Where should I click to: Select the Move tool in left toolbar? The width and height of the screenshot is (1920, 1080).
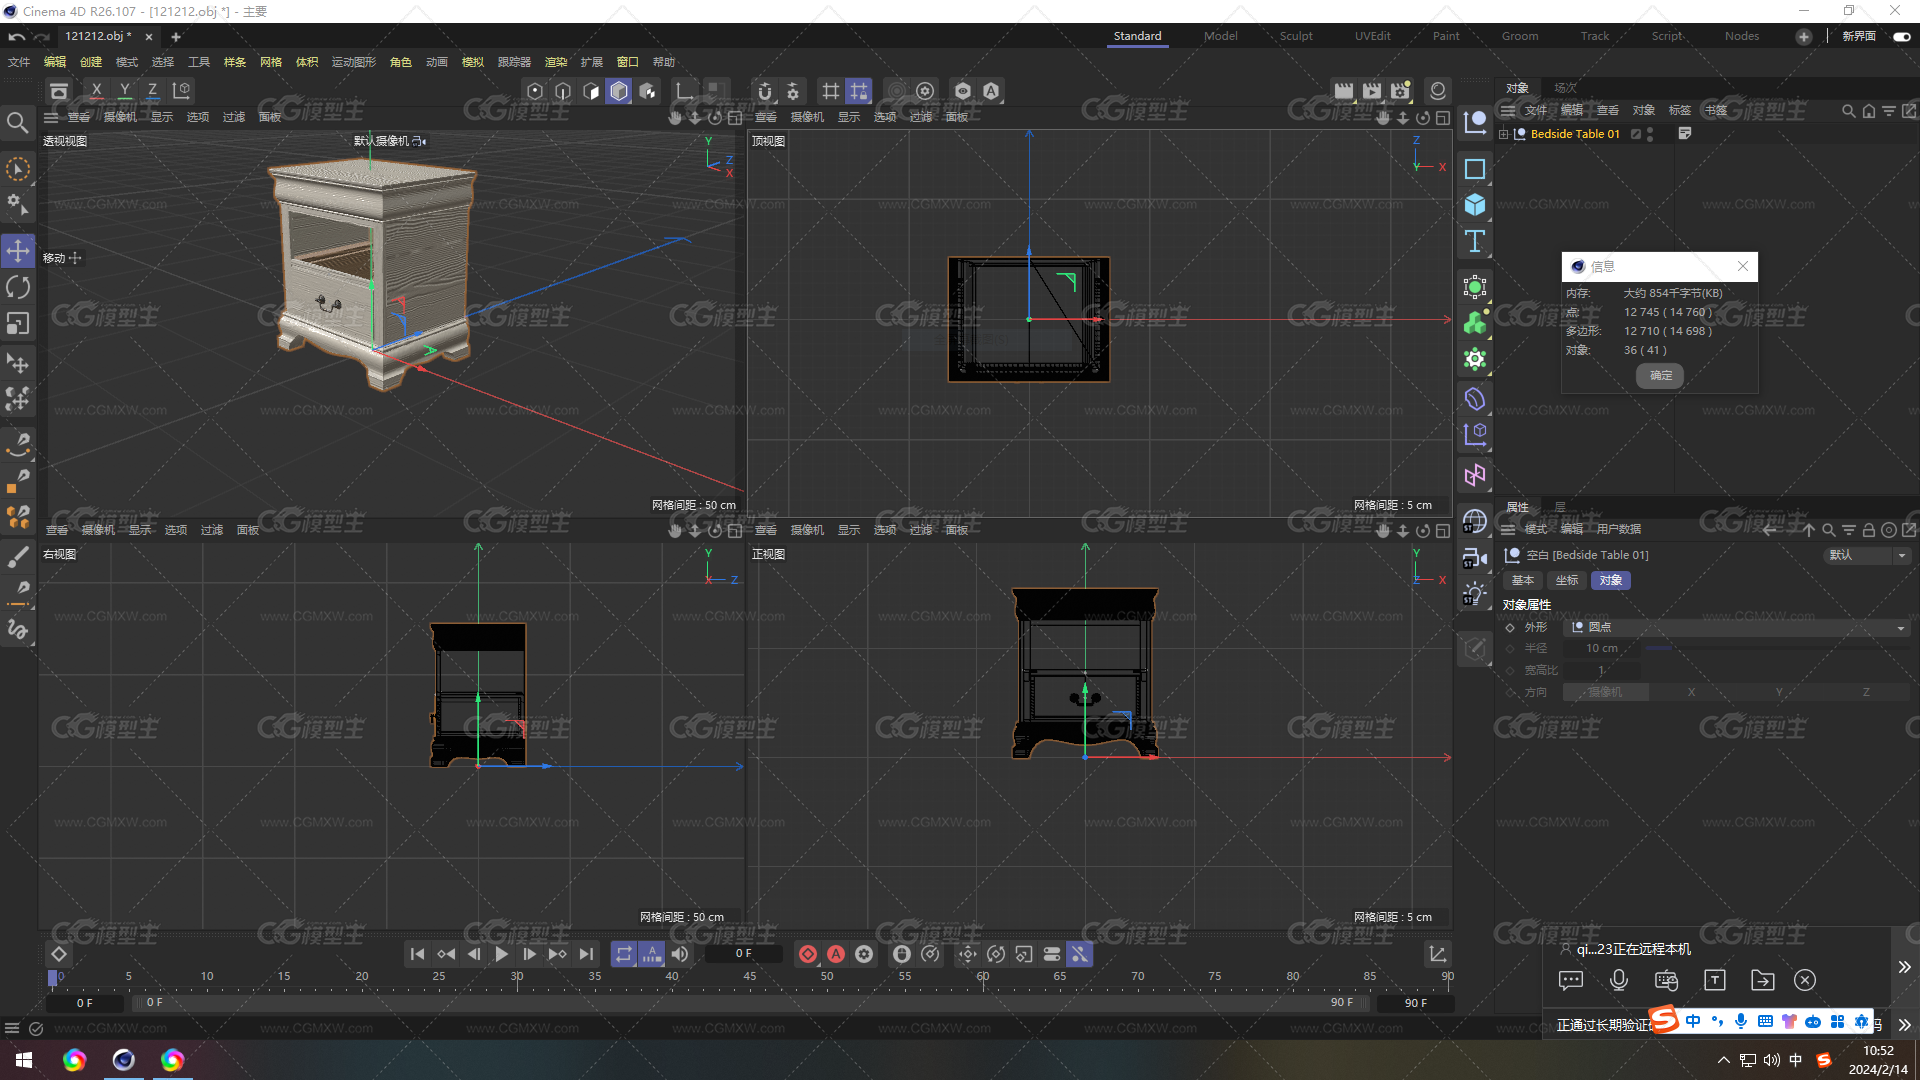[x=18, y=251]
